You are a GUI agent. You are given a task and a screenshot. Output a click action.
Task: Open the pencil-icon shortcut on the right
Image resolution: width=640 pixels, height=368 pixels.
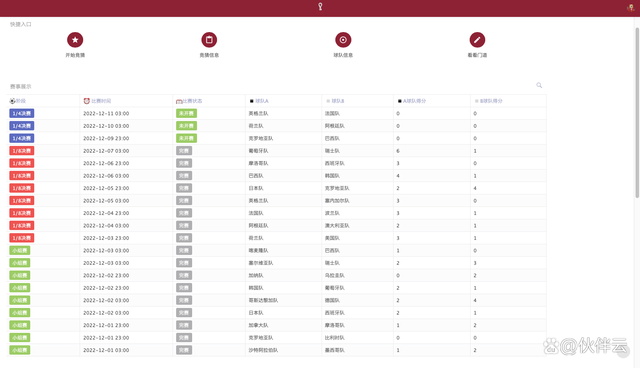(x=477, y=40)
